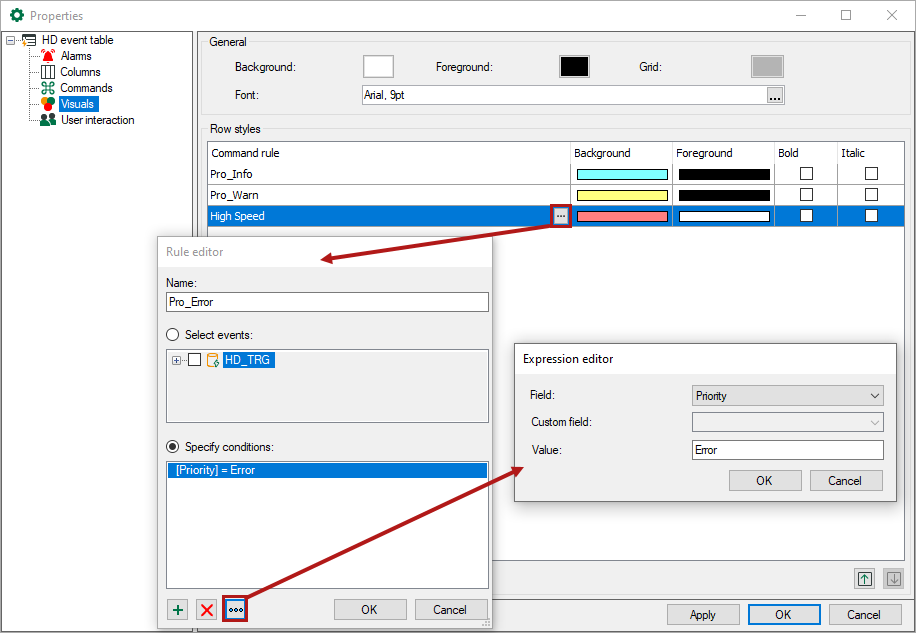Change Pro_Info foreground color
This screenshot has width=916, height=633.
coord(724,174)
